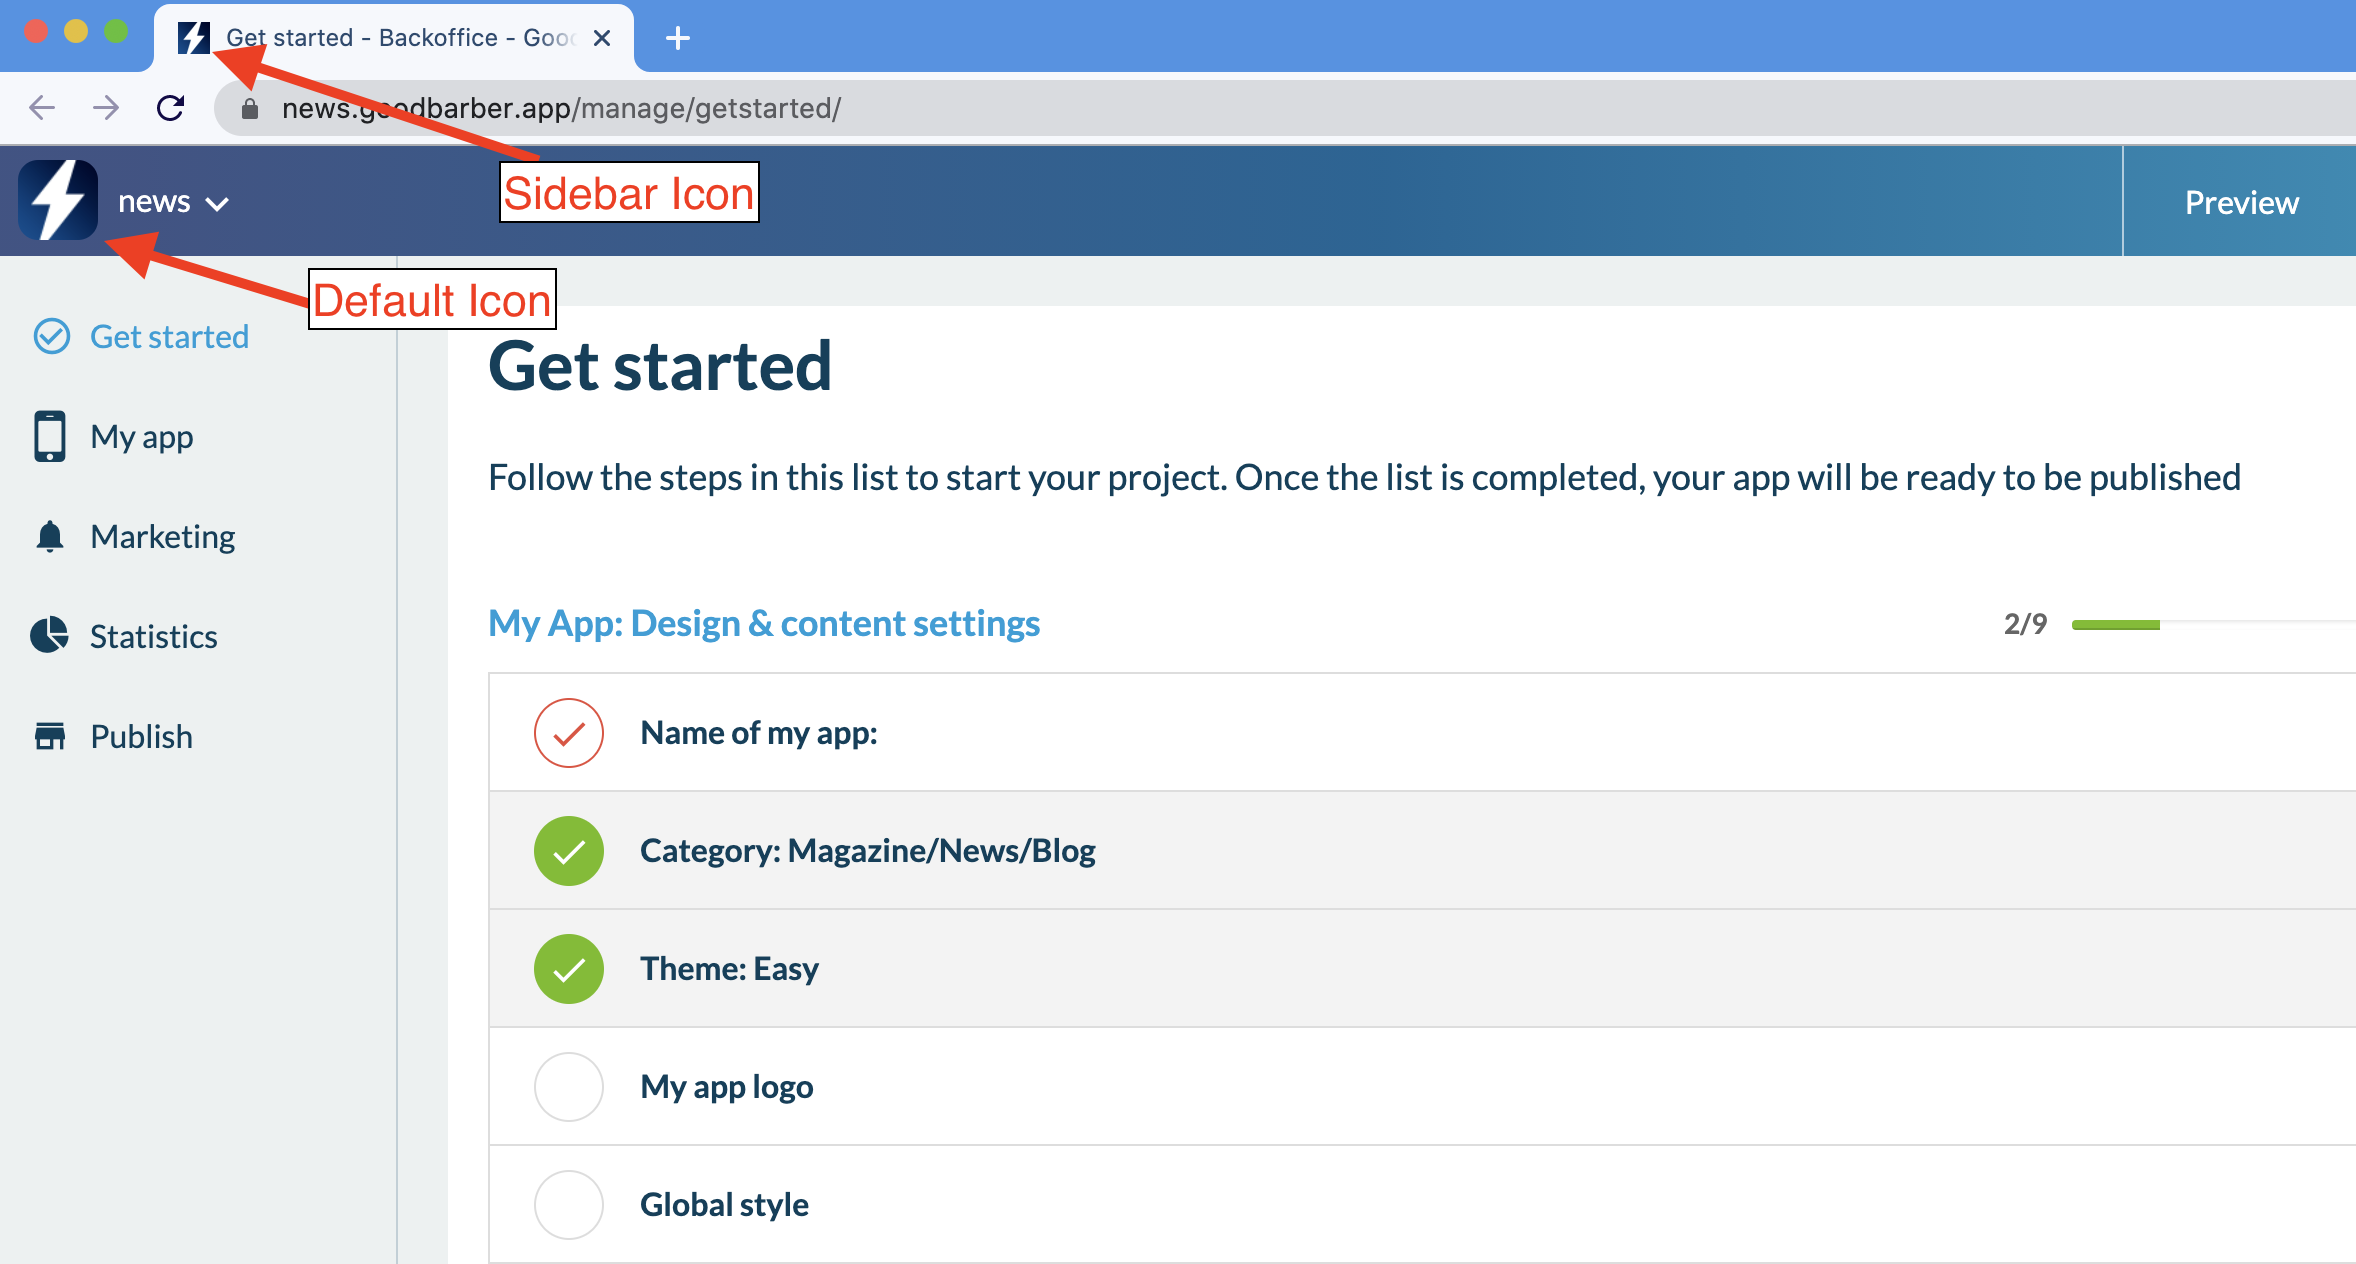Expand the news app dropdown chevron
The width and height of the screenshot is (2356, 1264).
click(x=217, y=204)
